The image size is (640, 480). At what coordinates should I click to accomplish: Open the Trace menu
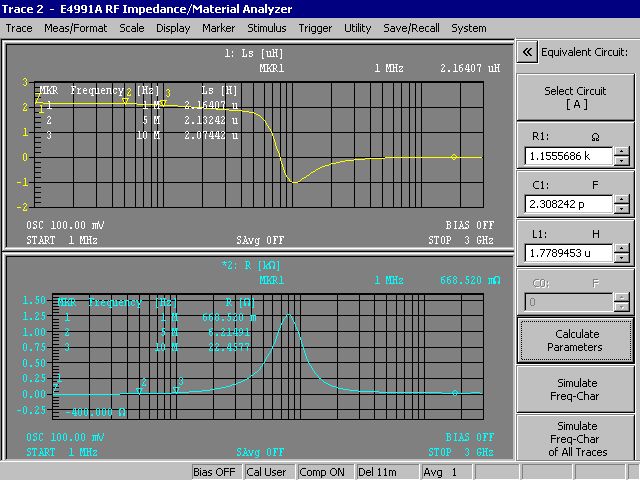(x=19, y=28)
